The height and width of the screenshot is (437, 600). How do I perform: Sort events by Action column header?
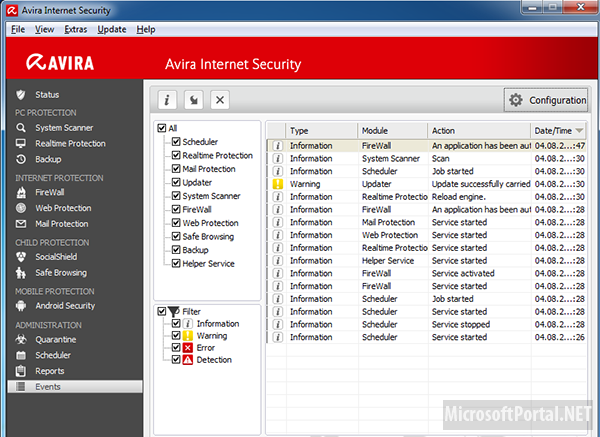tap(479, 130)
